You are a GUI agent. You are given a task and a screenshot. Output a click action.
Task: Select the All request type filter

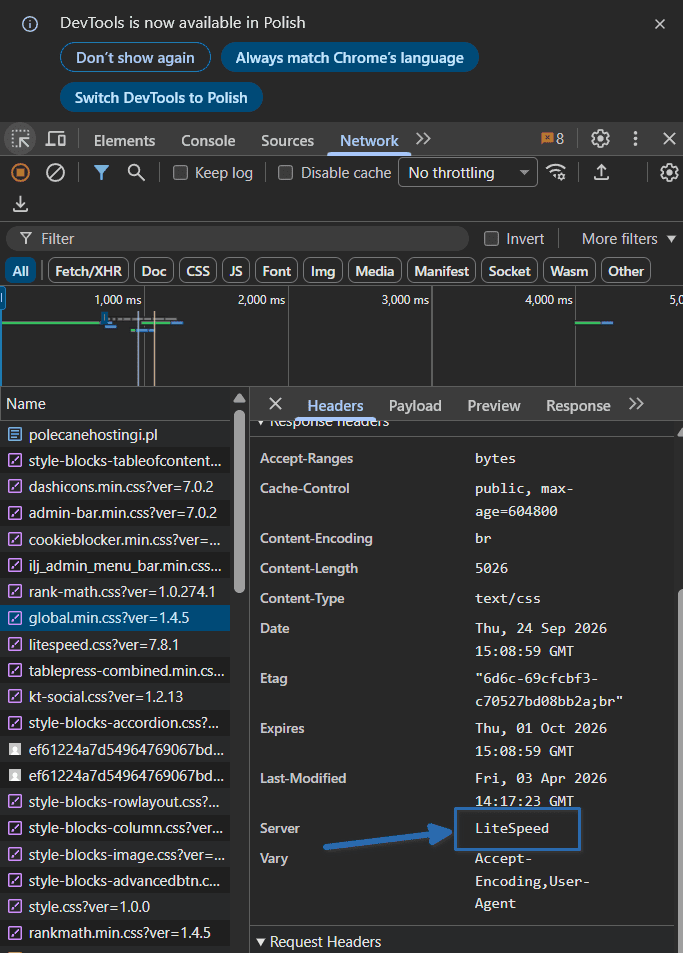click(21, 271)
